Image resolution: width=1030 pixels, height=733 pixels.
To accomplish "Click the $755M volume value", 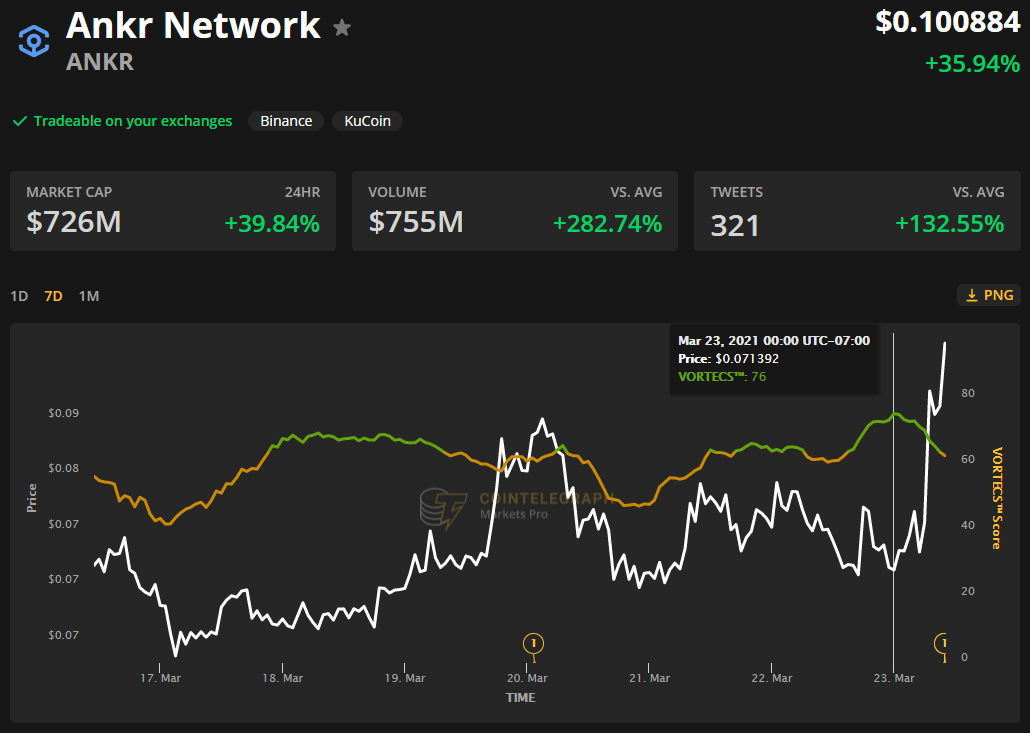I will (416, 222).
